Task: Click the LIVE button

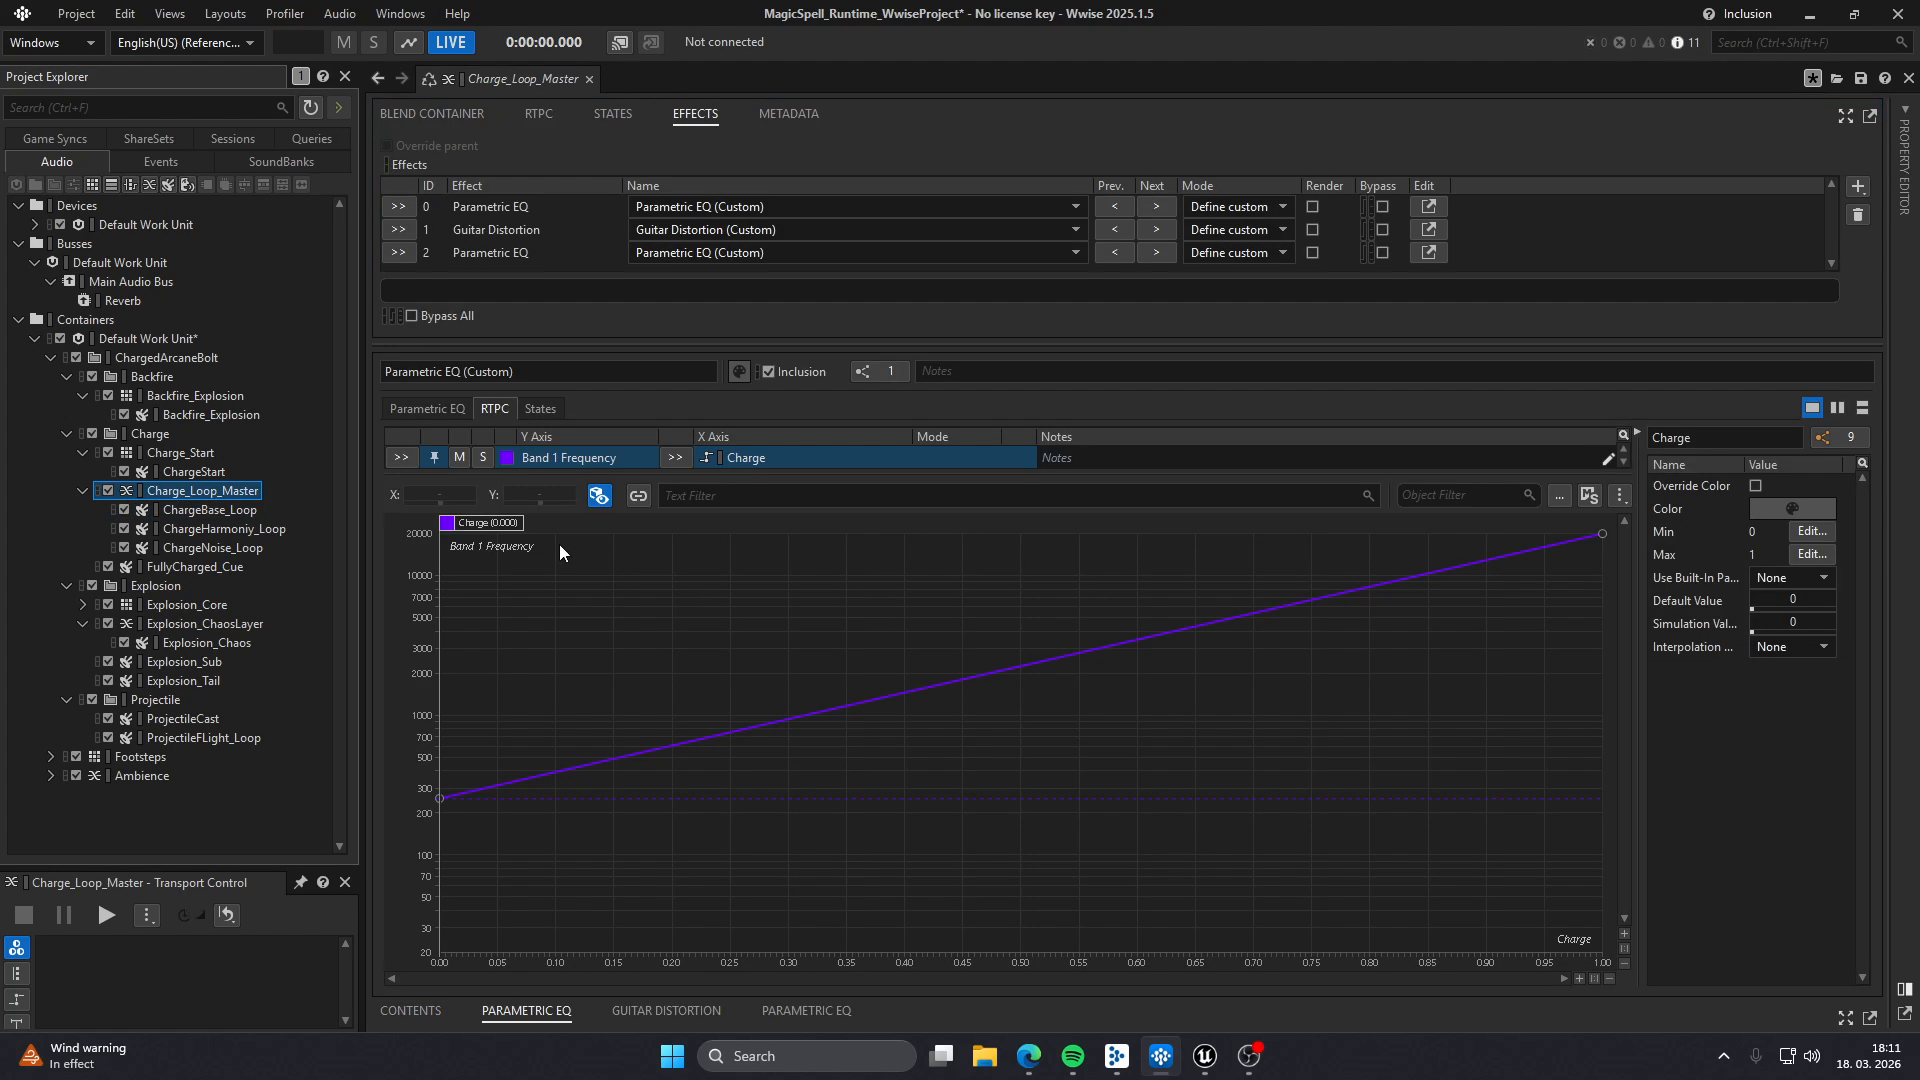Action: (x=450, y=42)
